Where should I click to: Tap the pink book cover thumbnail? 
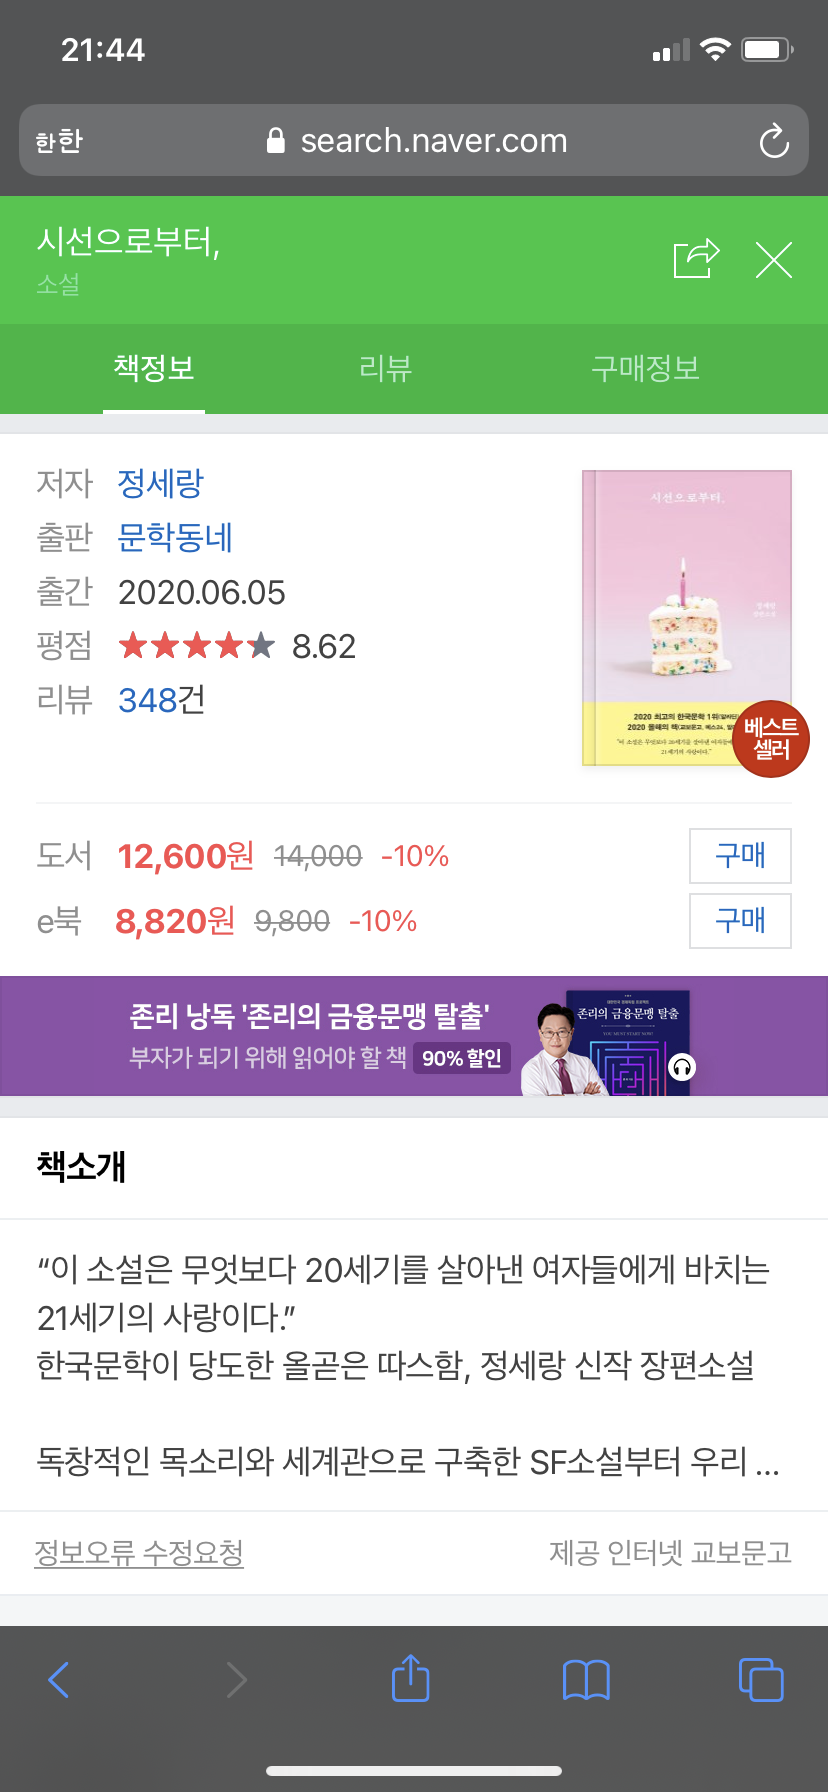(x=687, y=618)
